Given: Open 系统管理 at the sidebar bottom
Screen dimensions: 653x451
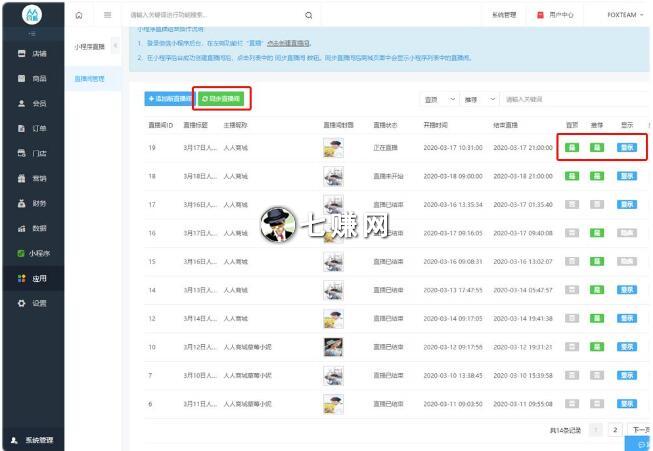Looking at the screenshot, I should [x=32, y=440].
